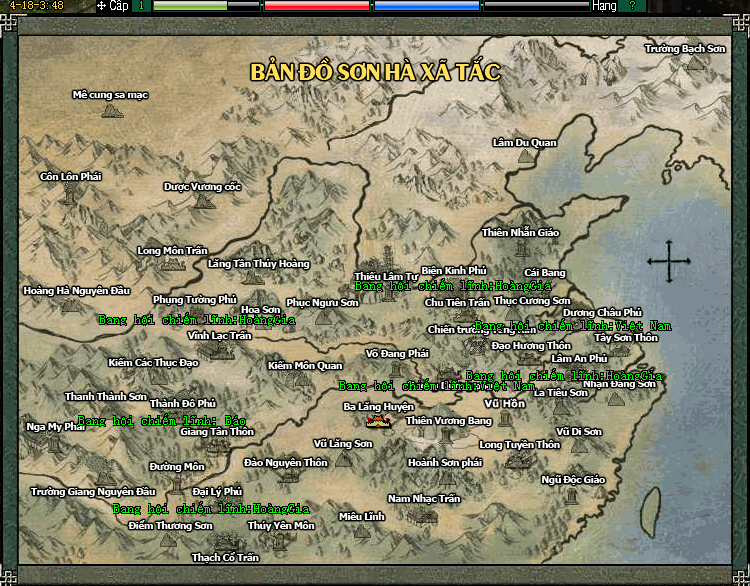Click the Biện Kinh Phủ city label
Viewport: 750px width, 586px height.
[x=453, y=270]
